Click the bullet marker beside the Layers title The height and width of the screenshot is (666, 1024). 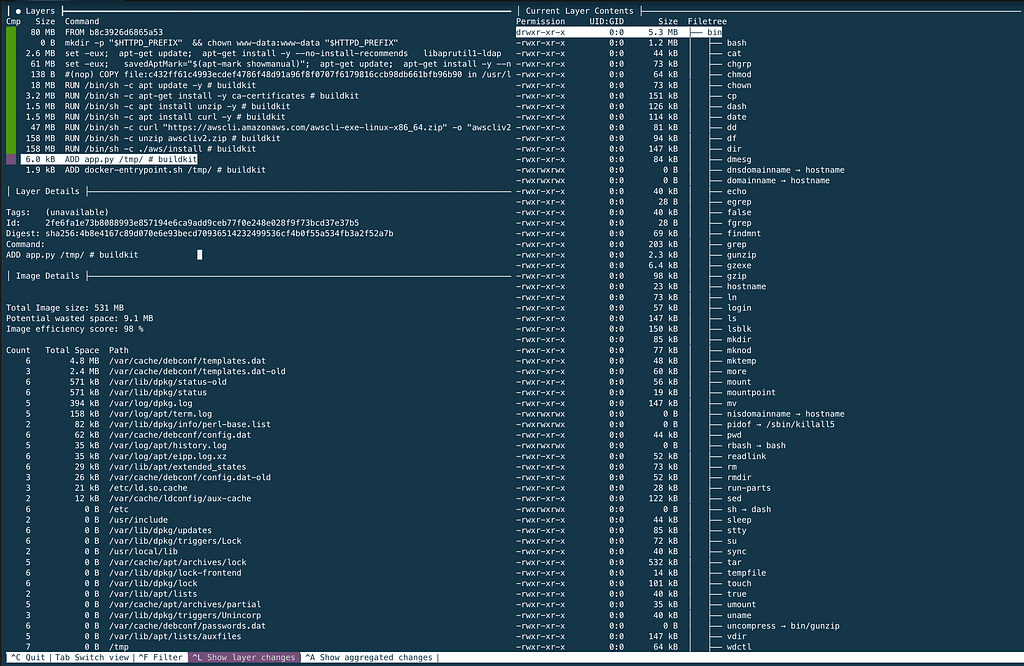[18, 10]
